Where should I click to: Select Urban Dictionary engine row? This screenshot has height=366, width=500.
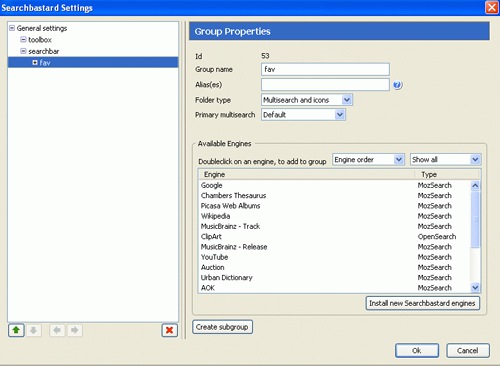coord(334,278)
